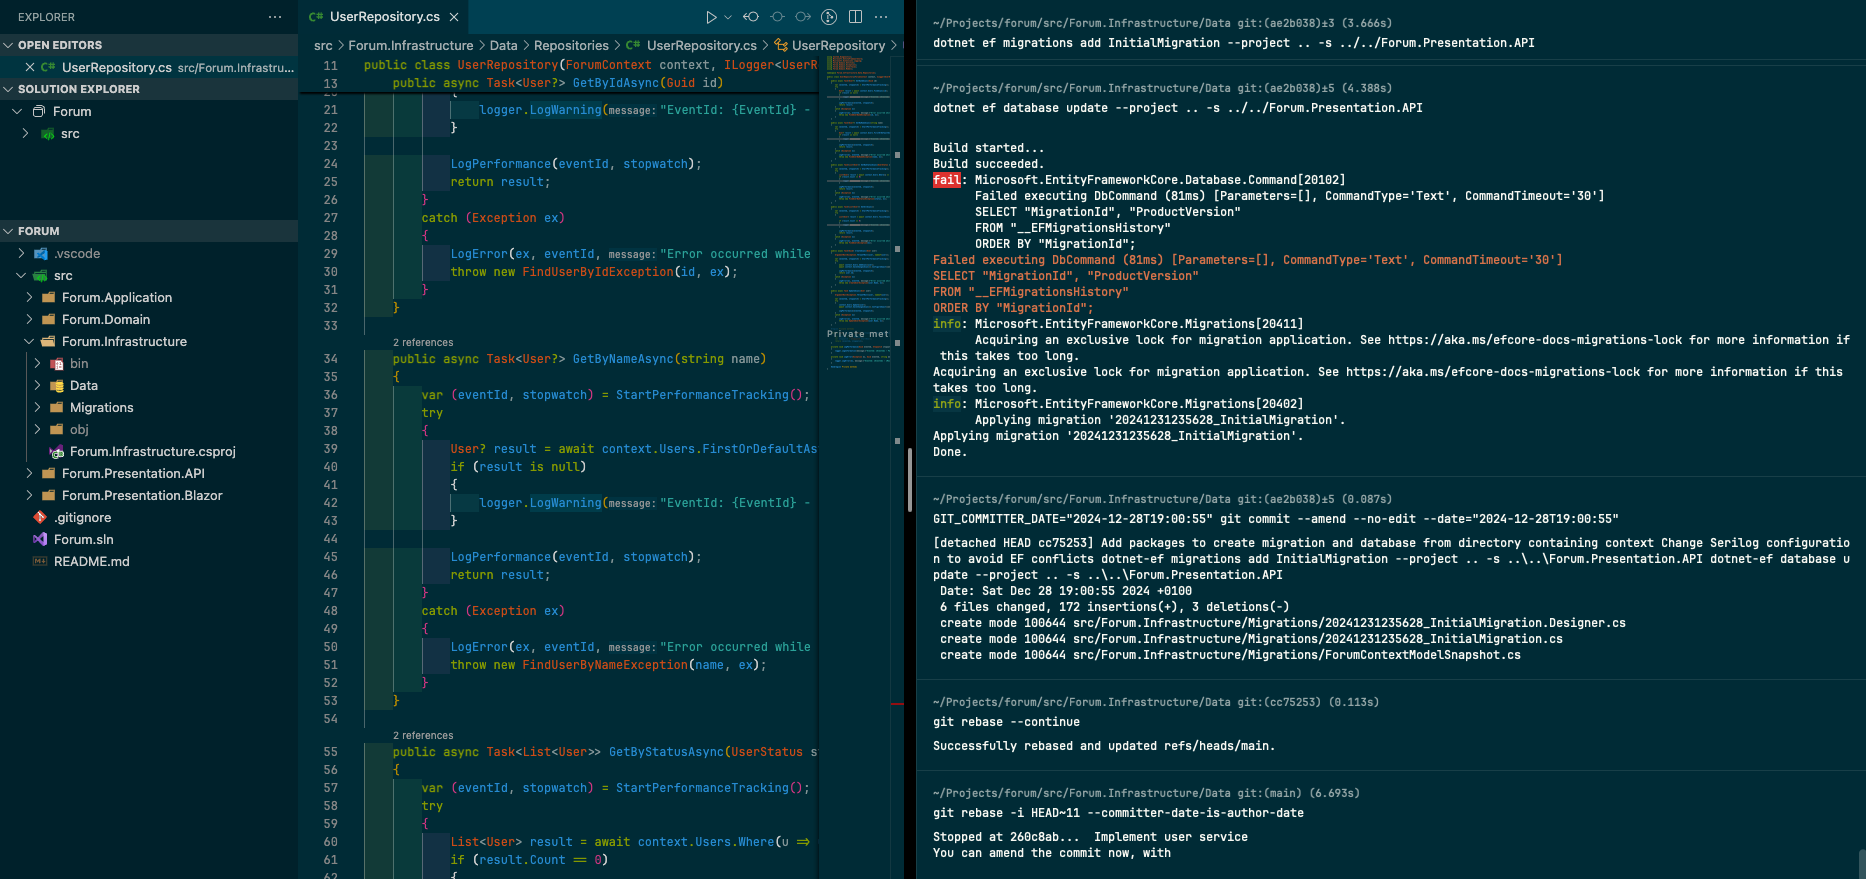1866x879 pixels.
Task: Click '2 references' above GetByNameAsync
Action: (423, 342)
